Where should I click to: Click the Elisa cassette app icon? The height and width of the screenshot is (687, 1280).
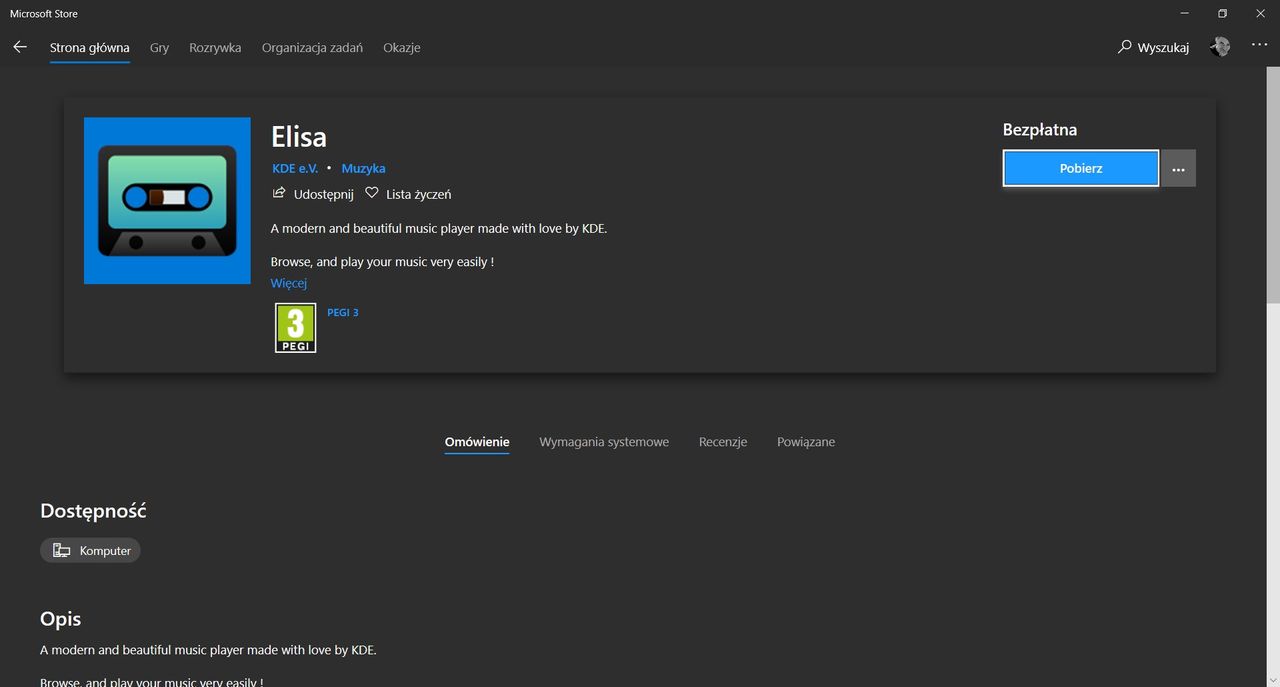pos(167,201)
